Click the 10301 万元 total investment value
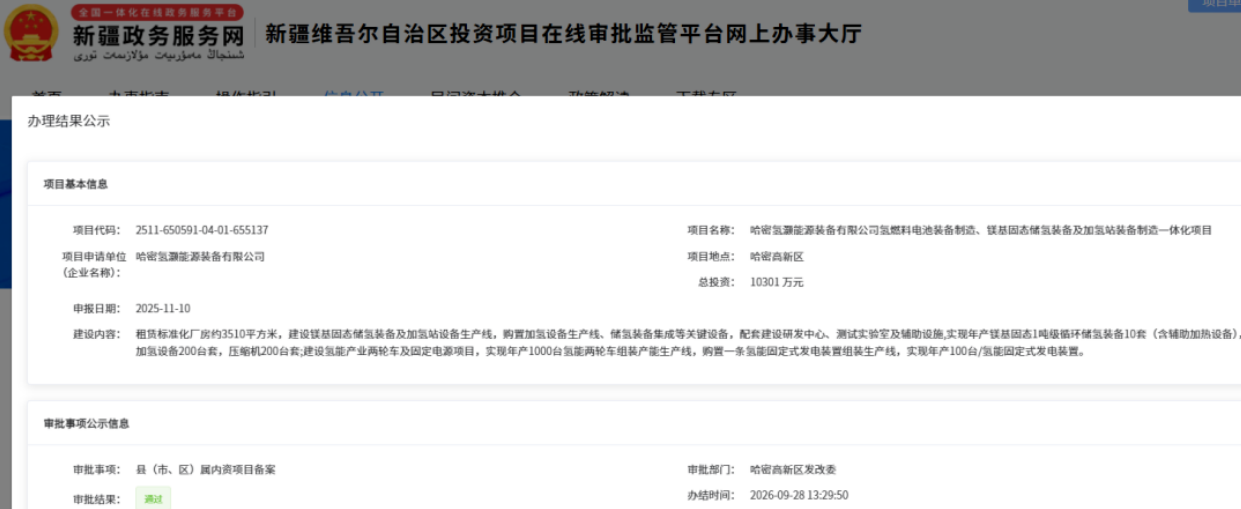 click(777, 282)
